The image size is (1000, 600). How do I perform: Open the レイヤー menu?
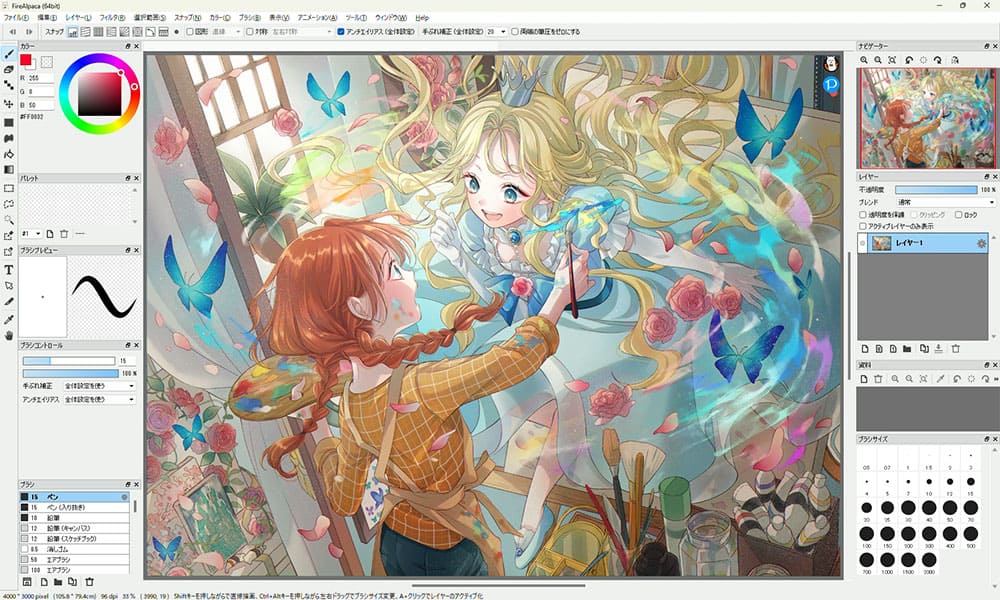77,16
